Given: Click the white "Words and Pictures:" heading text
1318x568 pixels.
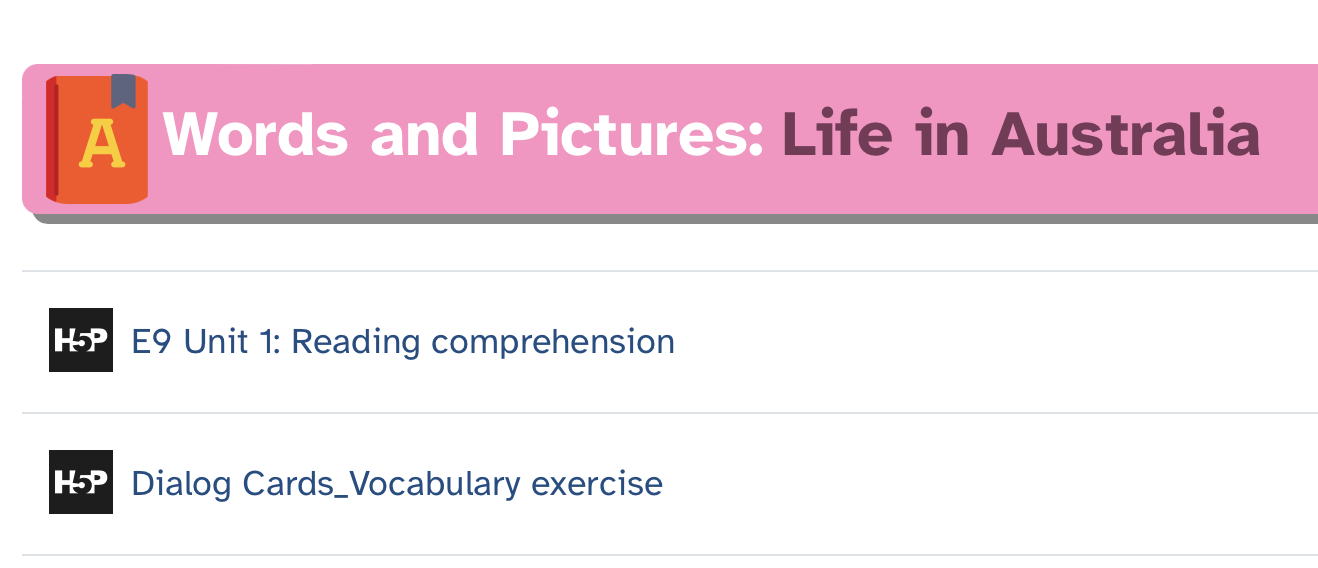Looking at the screenshot, I should pos(464,134).
